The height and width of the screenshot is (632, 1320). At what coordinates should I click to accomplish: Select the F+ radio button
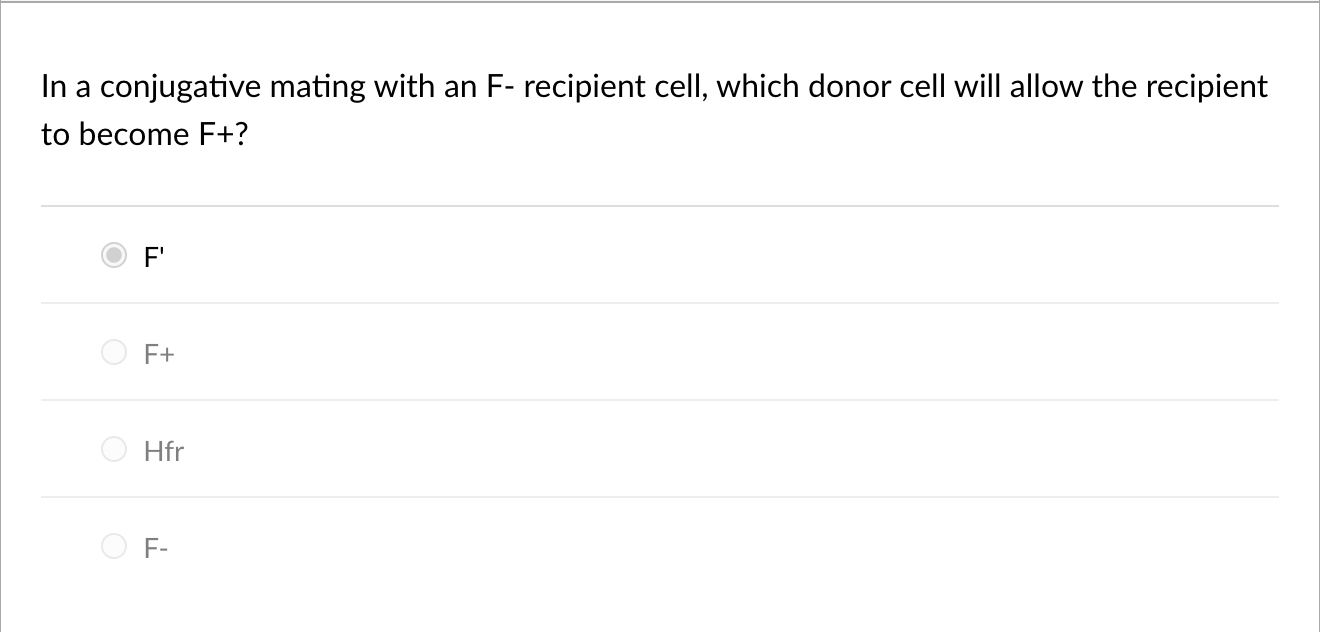[x=116, y=353]
